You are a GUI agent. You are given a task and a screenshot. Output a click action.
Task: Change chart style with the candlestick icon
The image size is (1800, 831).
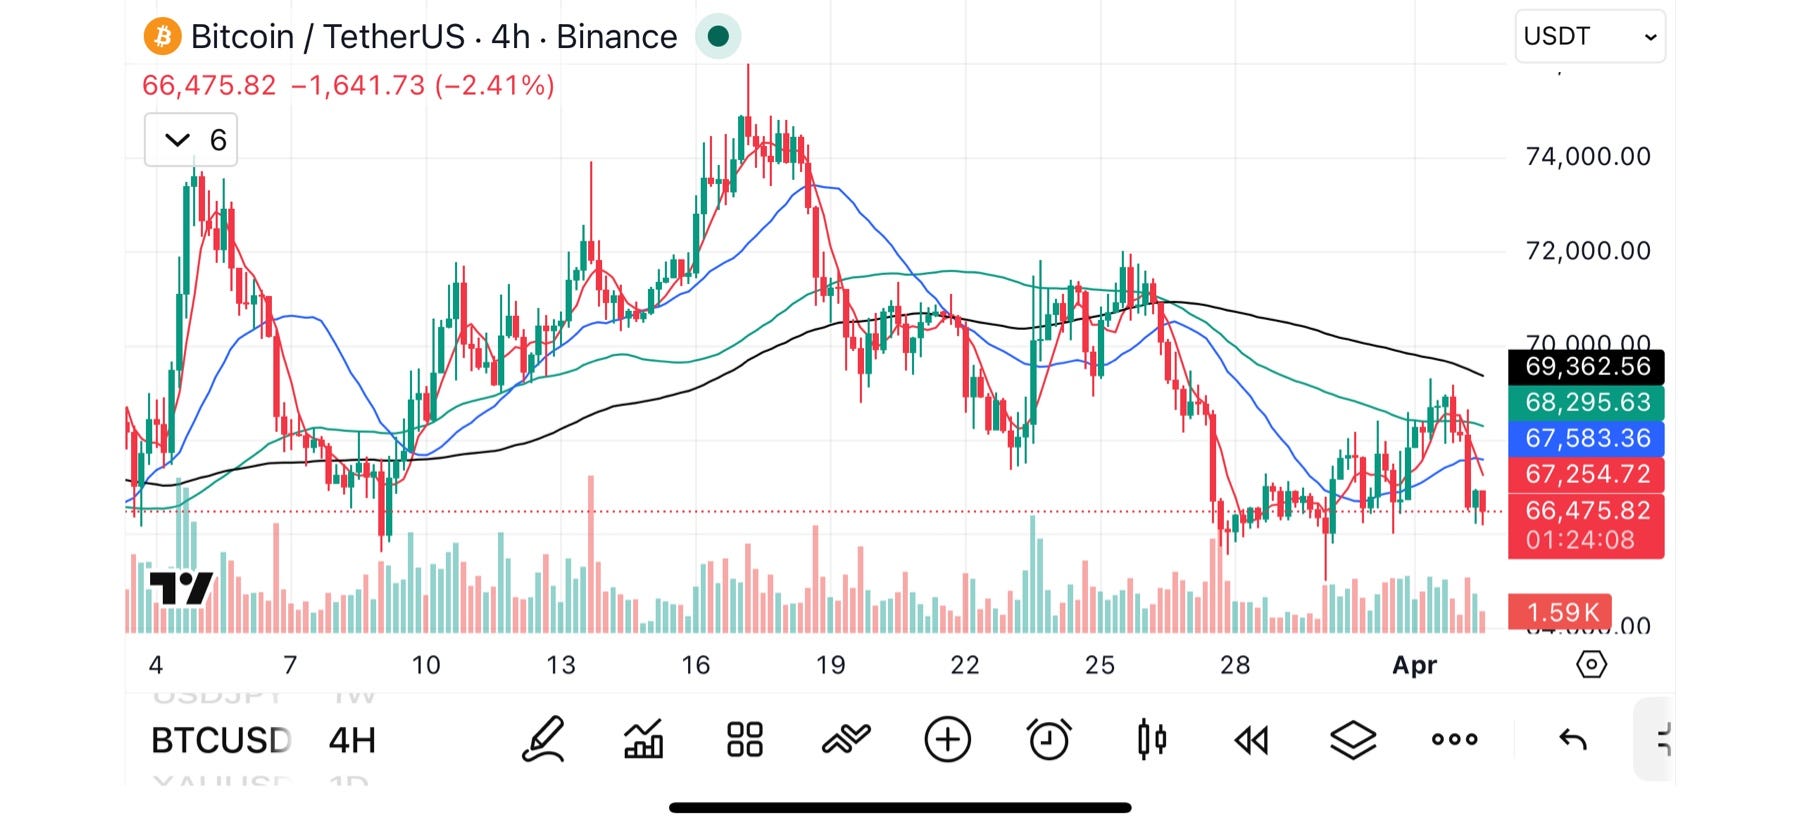pos(1150,740)
